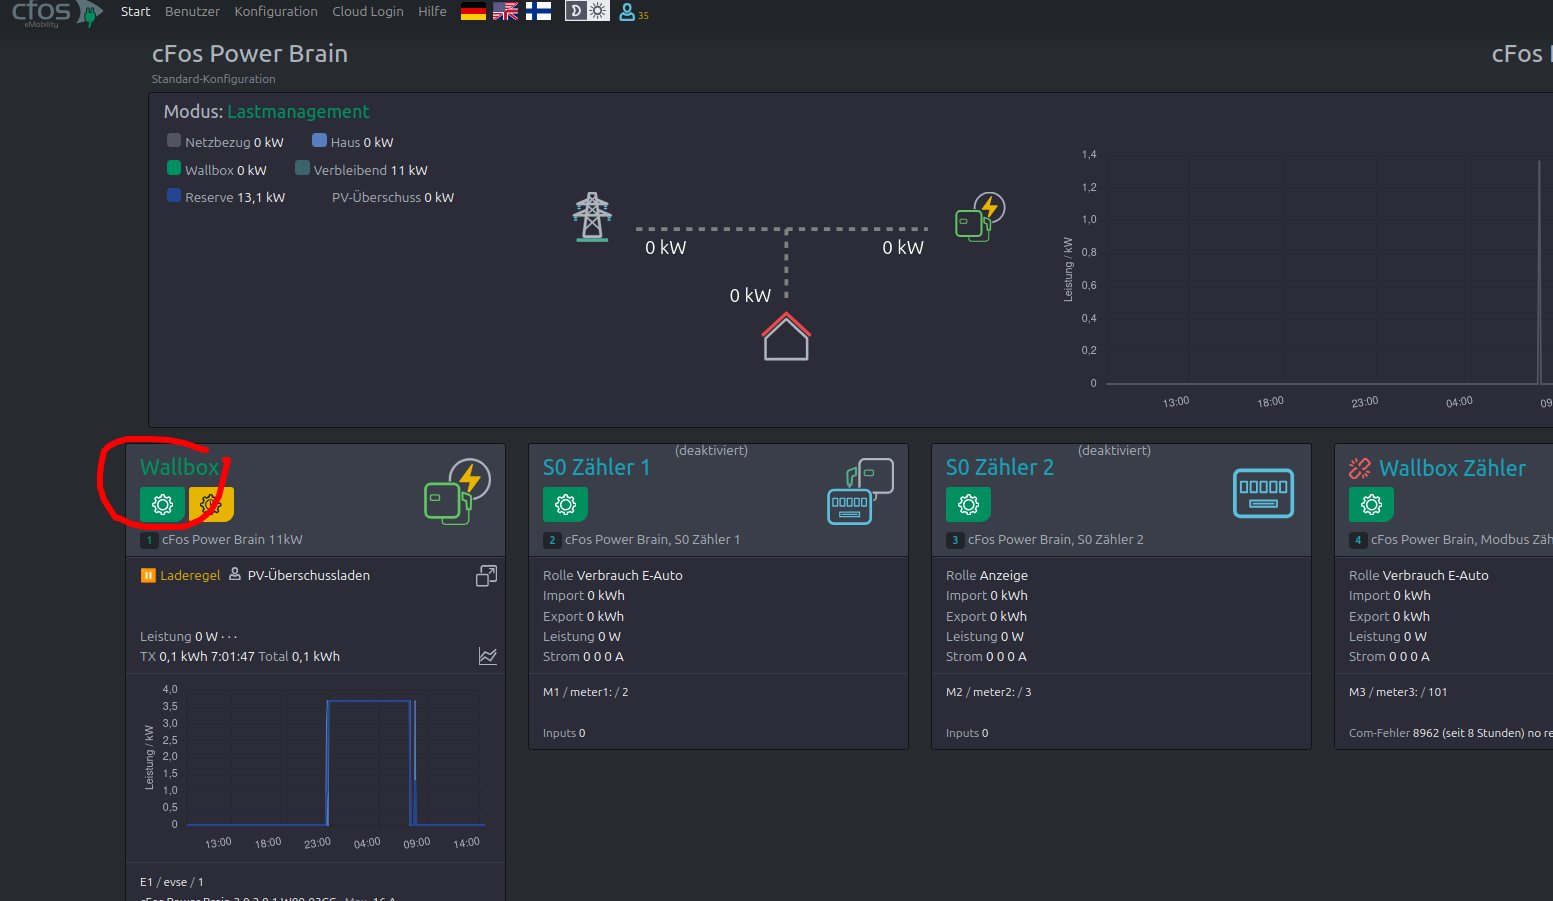Toggle dark/light theme switch
This screenshot has height=901, width=1553.
pos(587,11)
